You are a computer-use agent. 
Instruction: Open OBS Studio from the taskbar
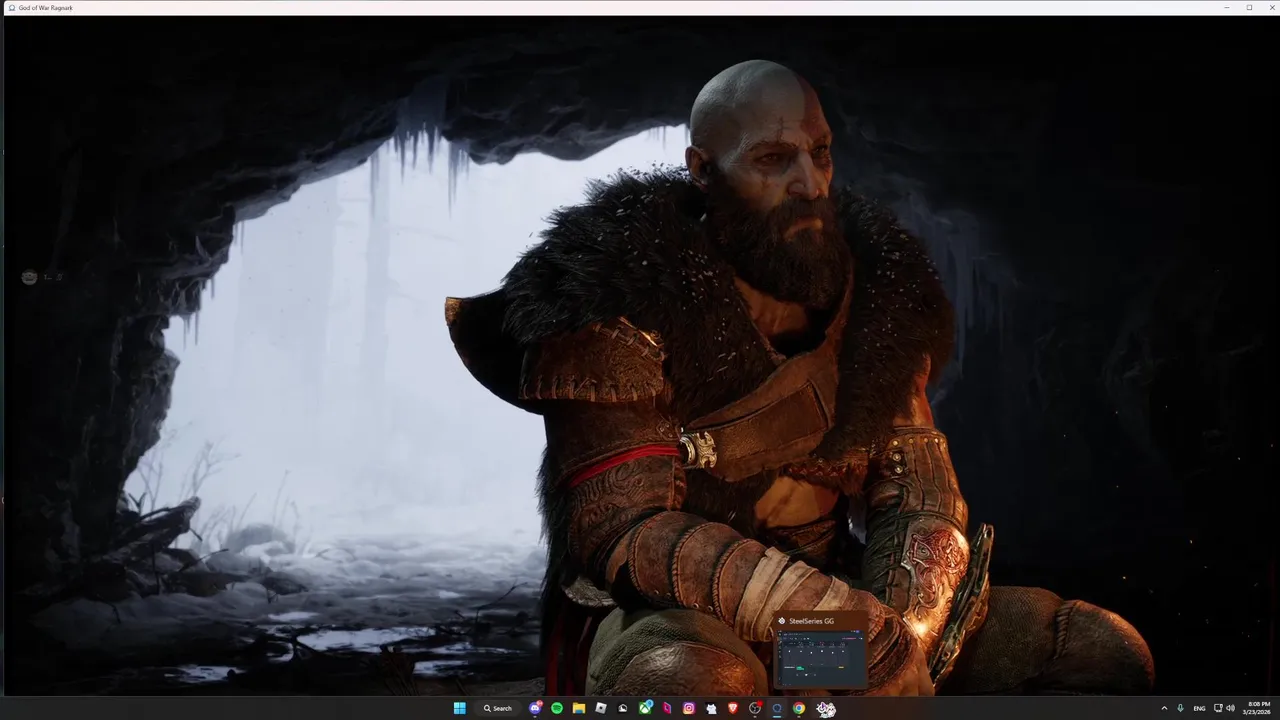coord(755,708)
